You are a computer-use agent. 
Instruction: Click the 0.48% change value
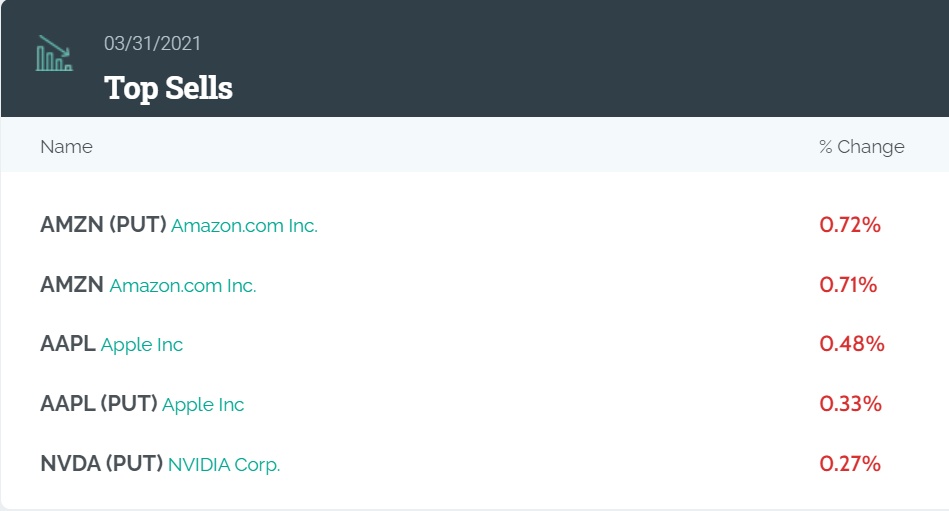coord(851,344)
